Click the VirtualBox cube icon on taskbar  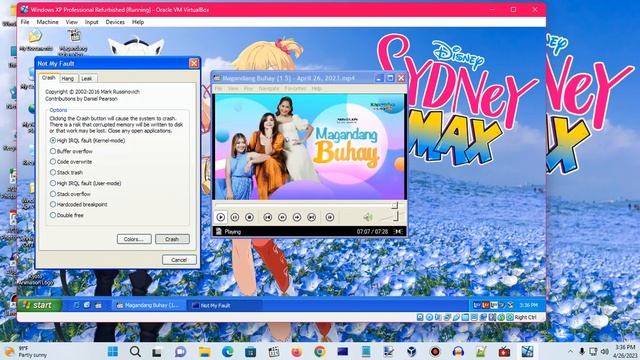412,351
